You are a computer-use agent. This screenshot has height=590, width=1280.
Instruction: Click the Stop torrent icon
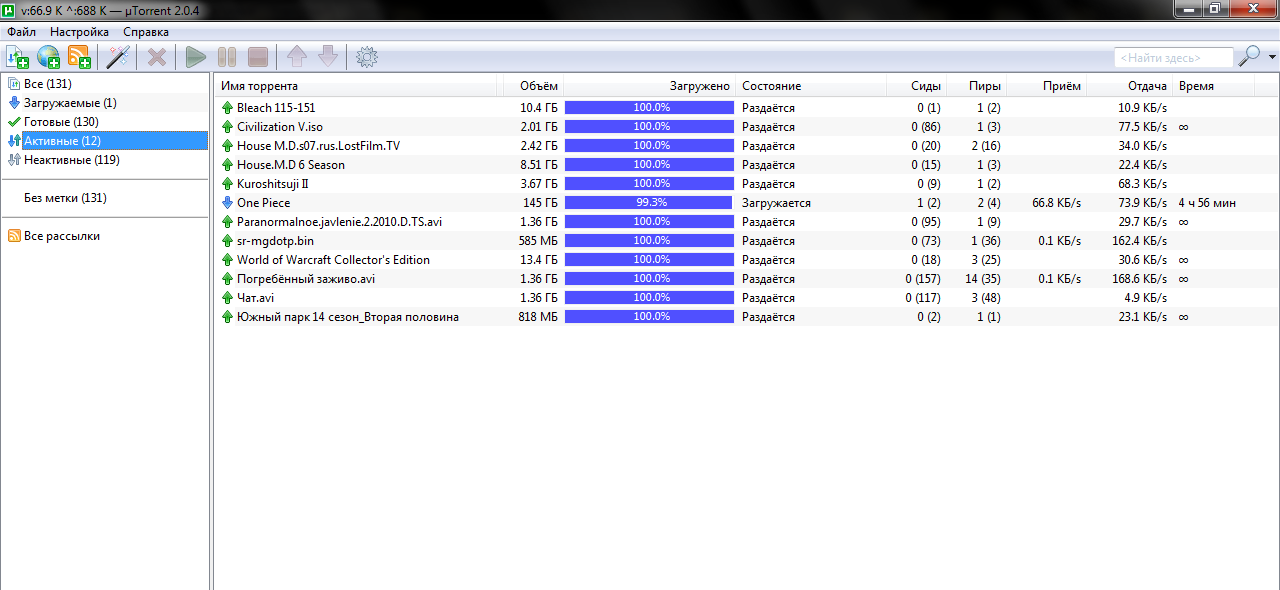[258, 57]
